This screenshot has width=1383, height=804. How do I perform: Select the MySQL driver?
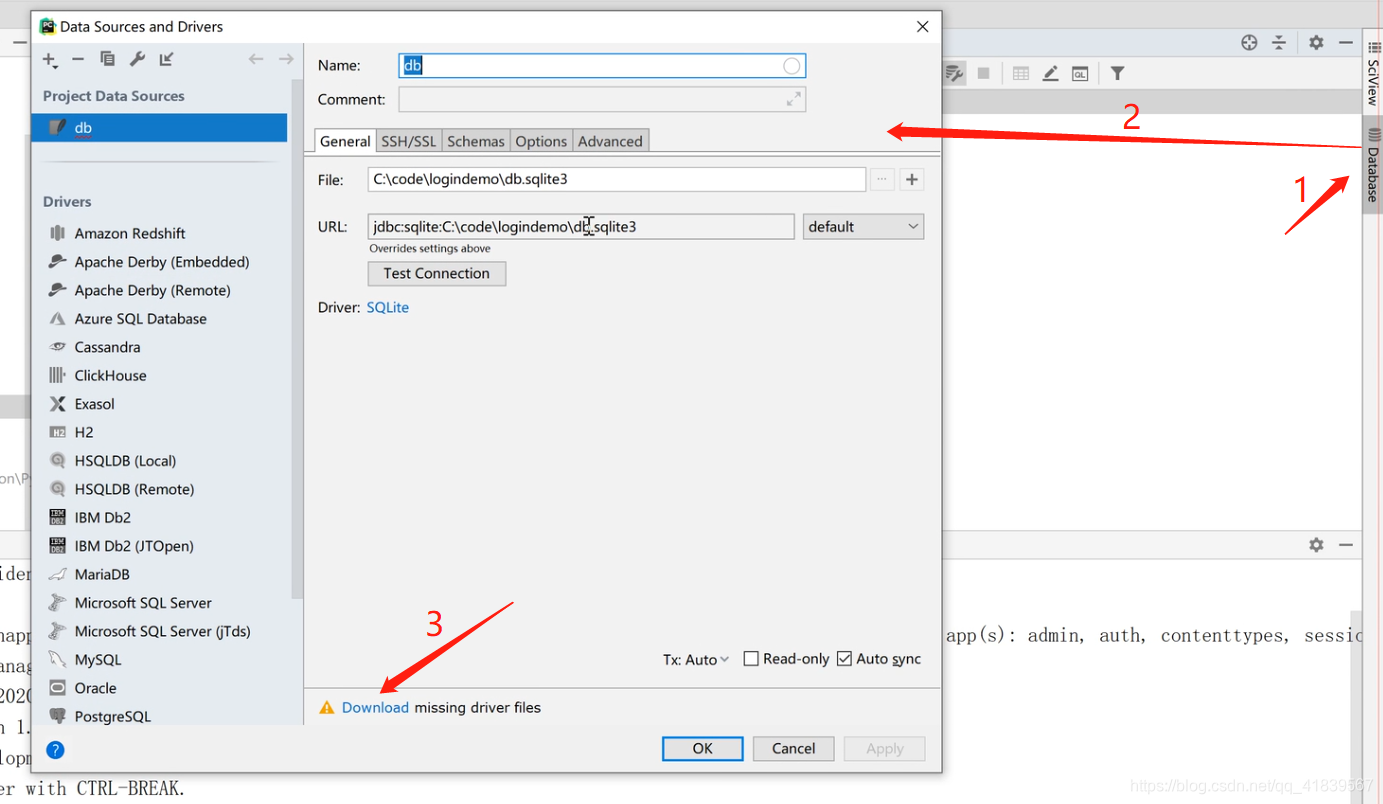(x=98, y=660)
